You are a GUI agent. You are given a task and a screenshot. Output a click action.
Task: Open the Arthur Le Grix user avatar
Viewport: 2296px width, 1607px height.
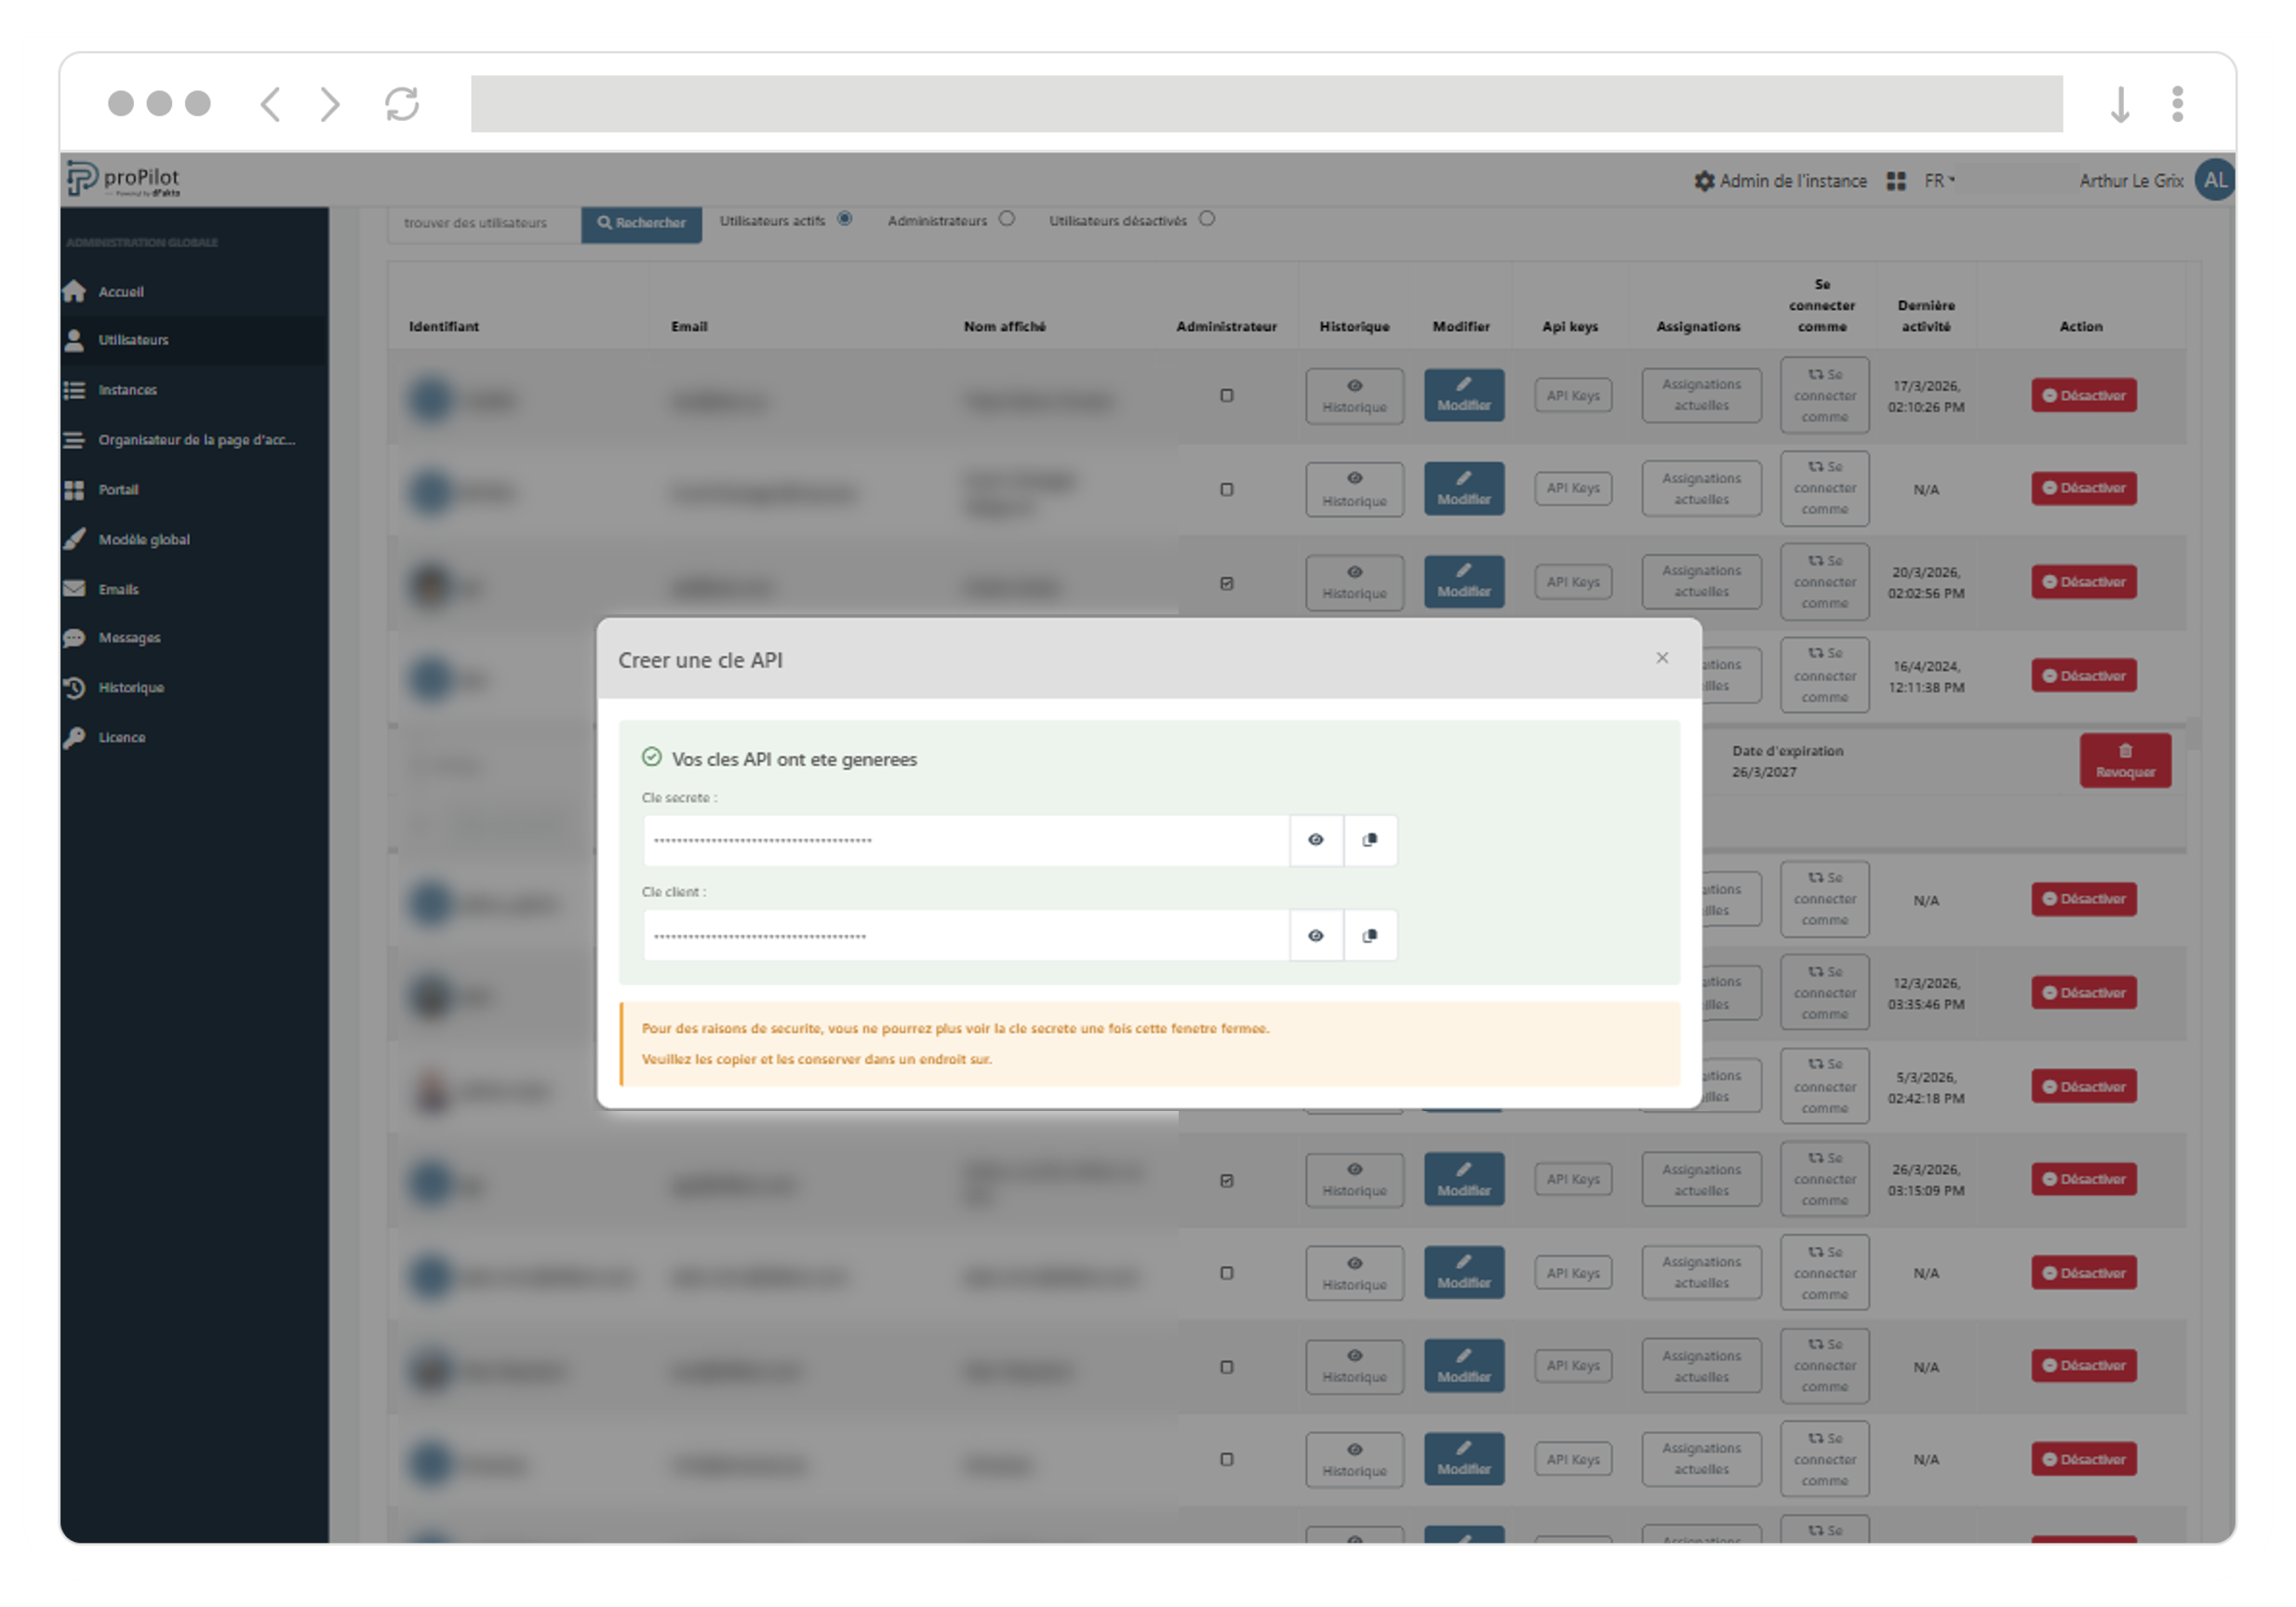(x=2214, y=181)
